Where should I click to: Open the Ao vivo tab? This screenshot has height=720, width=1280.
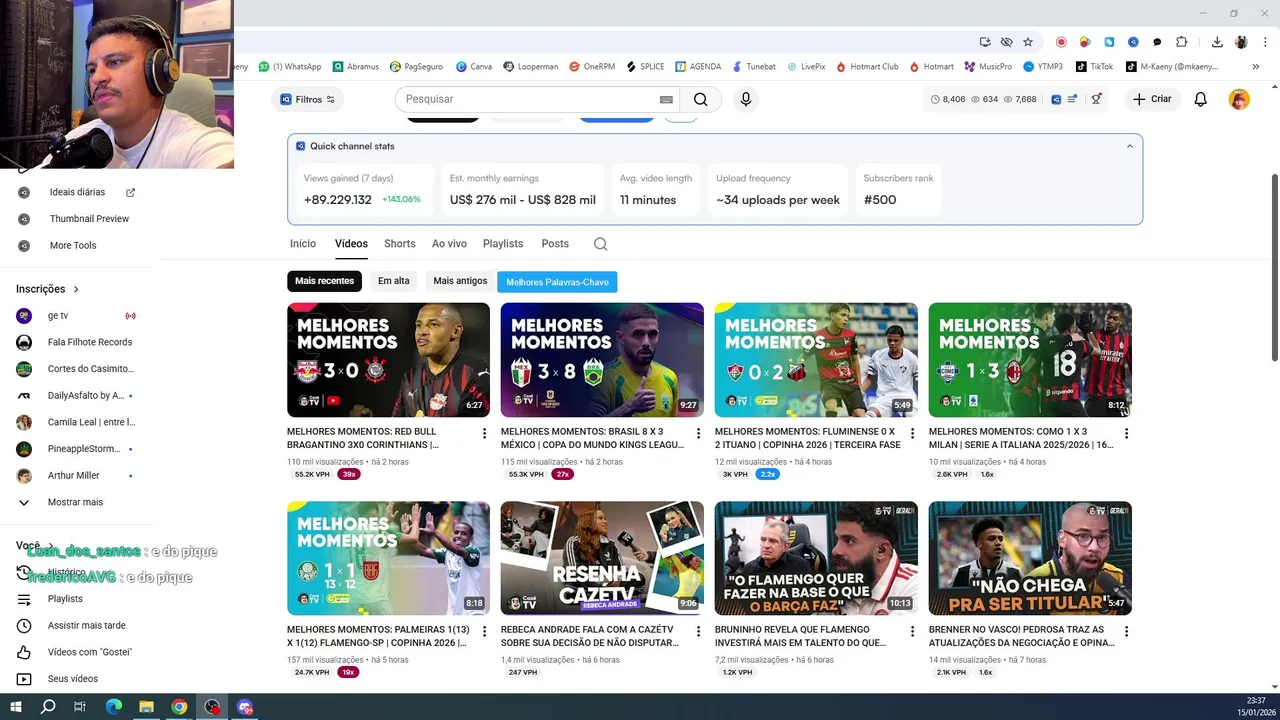tap(449, 244)
